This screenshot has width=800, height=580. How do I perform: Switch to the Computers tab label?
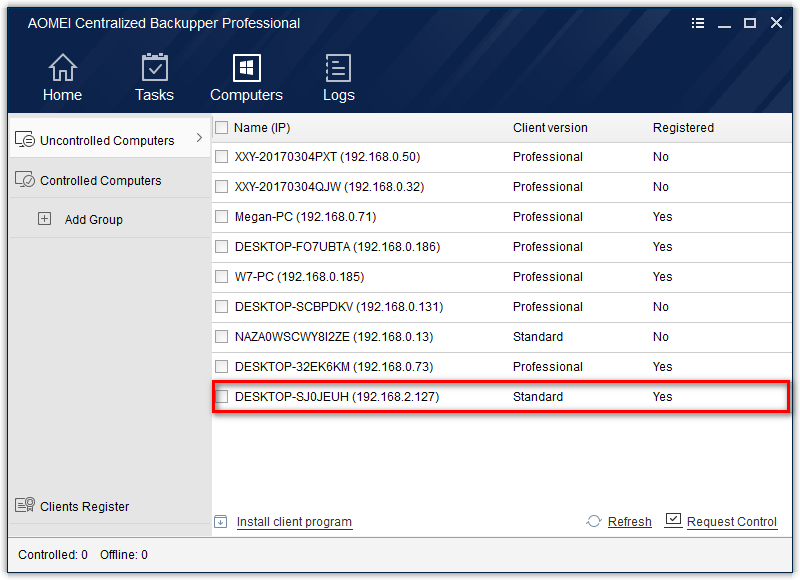246,95
